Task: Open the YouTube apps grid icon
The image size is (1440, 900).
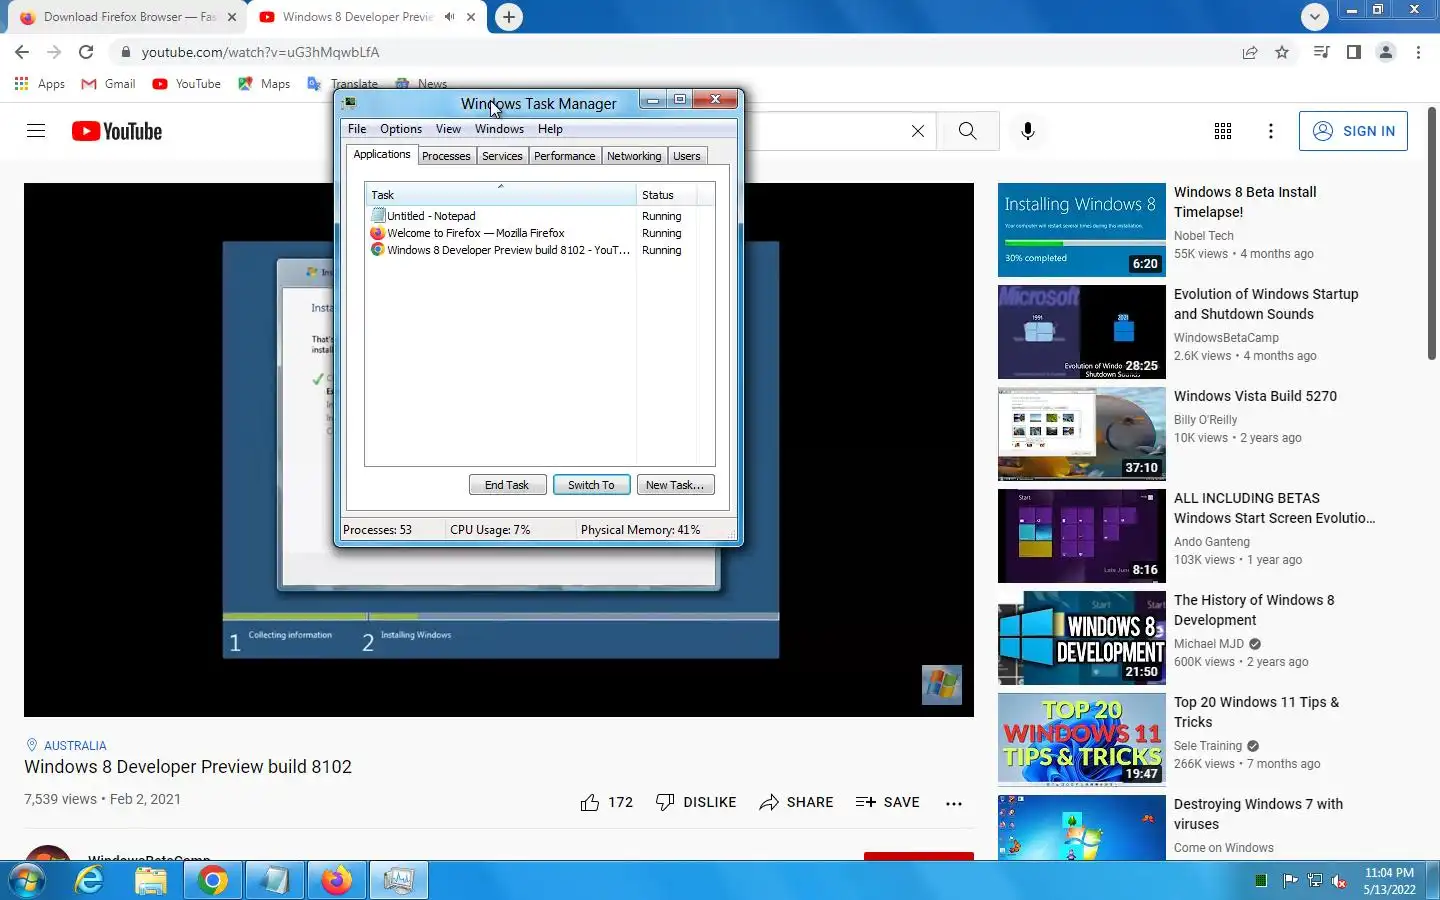Action: click(1223, 131)
